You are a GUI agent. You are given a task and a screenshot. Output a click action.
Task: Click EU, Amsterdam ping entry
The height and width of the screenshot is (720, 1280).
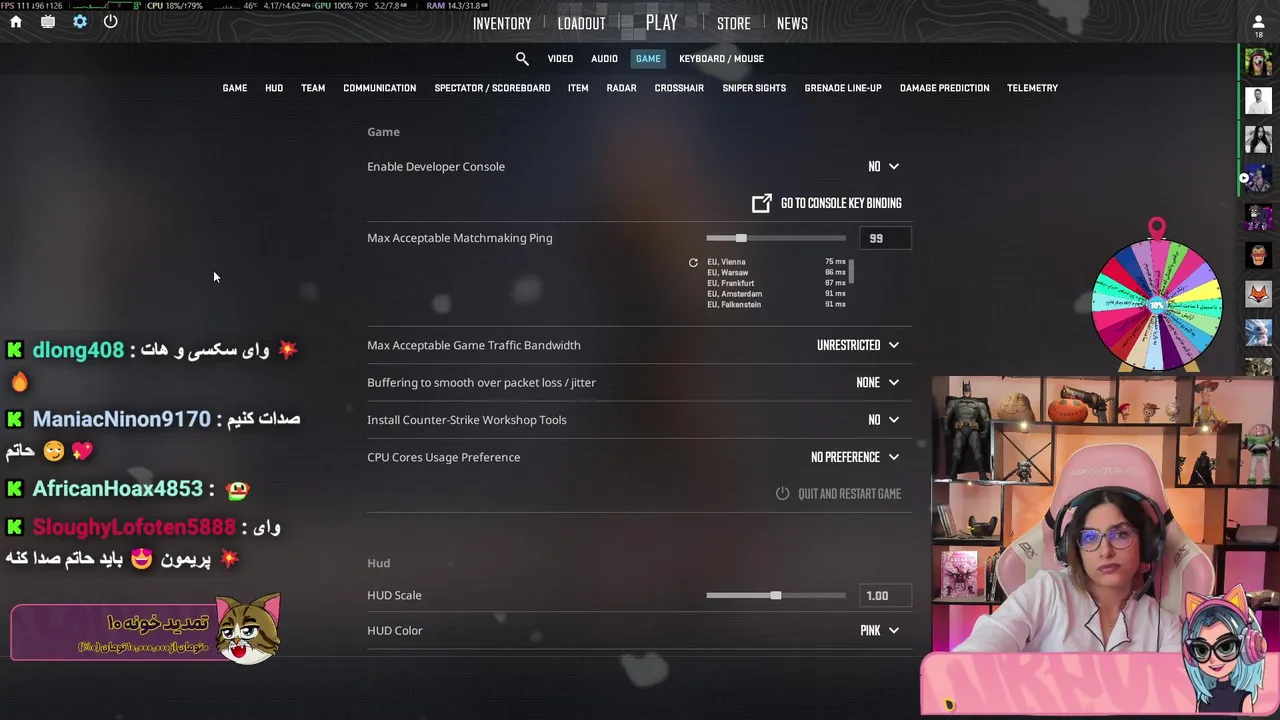[x=776, y=294]
